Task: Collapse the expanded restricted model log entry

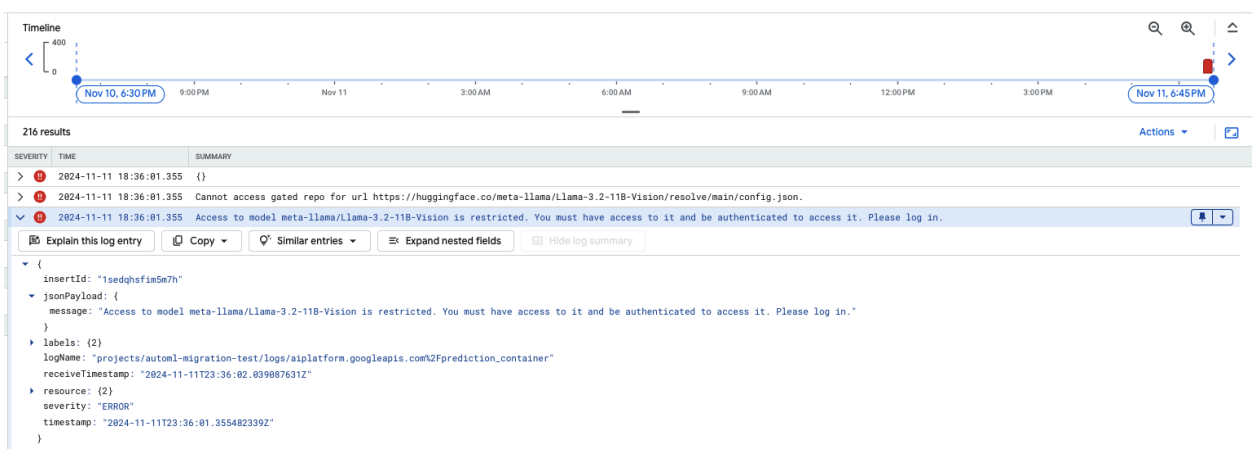Action: (x=20, y=217)
